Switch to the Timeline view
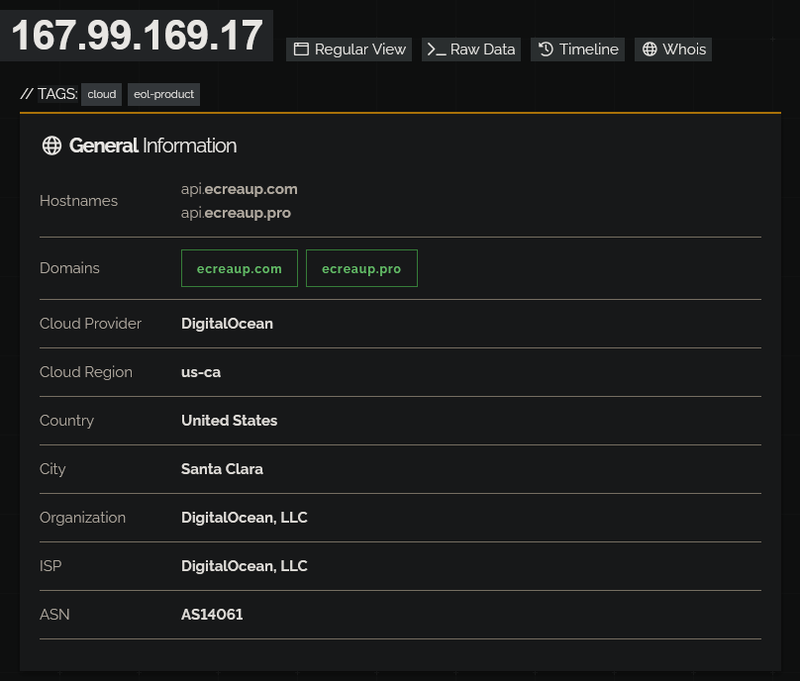 (577, 49)
